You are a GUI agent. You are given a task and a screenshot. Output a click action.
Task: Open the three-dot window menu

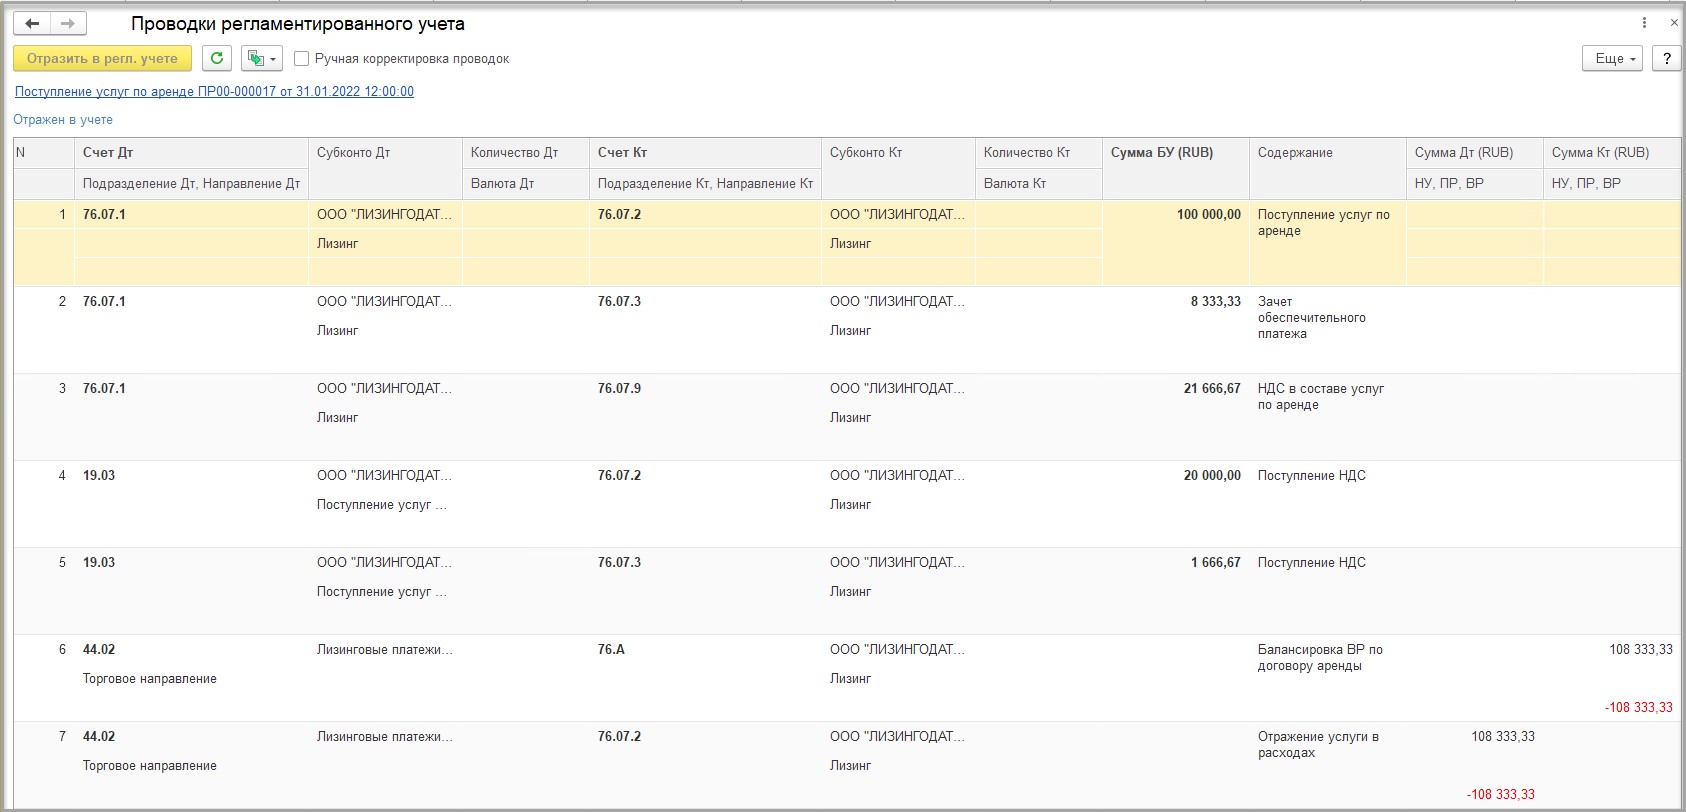click(1644, 23)
